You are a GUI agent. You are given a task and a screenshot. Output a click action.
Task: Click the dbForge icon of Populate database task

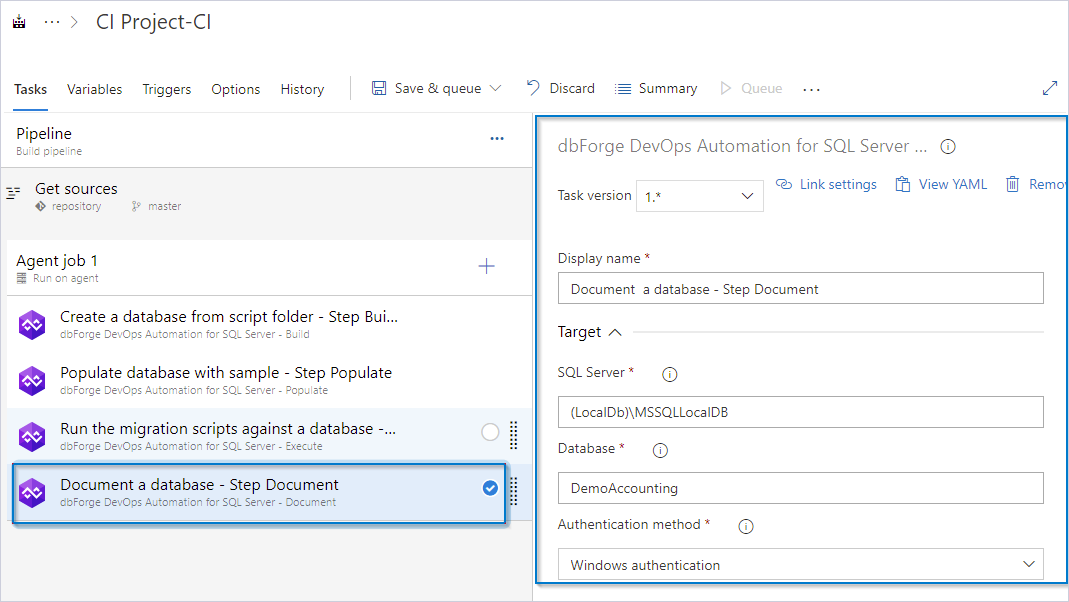[x=32, y=380]
